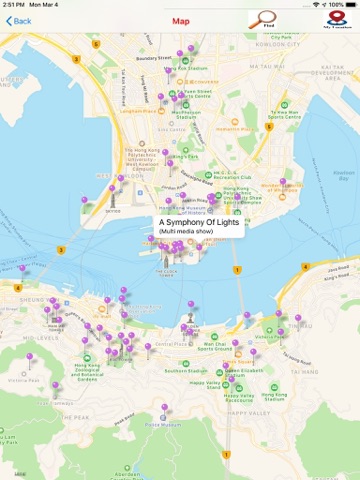Tap the purple pin near Tin Hau
The height and width of the screenshot is (480, 360).
coord(298,318)
